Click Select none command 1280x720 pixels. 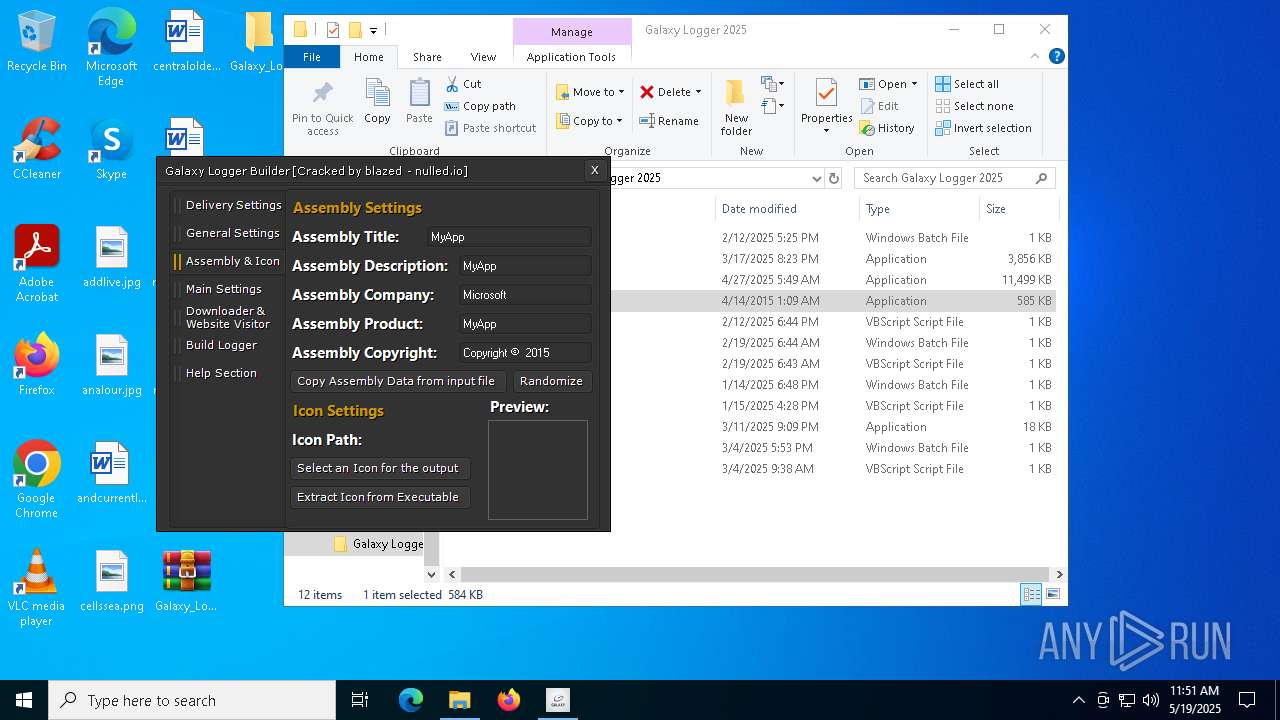(974, 106)
